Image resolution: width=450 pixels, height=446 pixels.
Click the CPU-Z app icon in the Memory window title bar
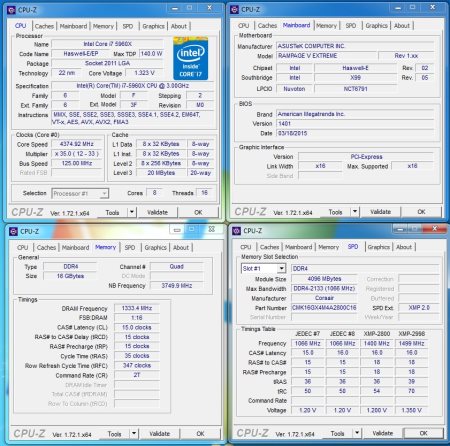13,231
